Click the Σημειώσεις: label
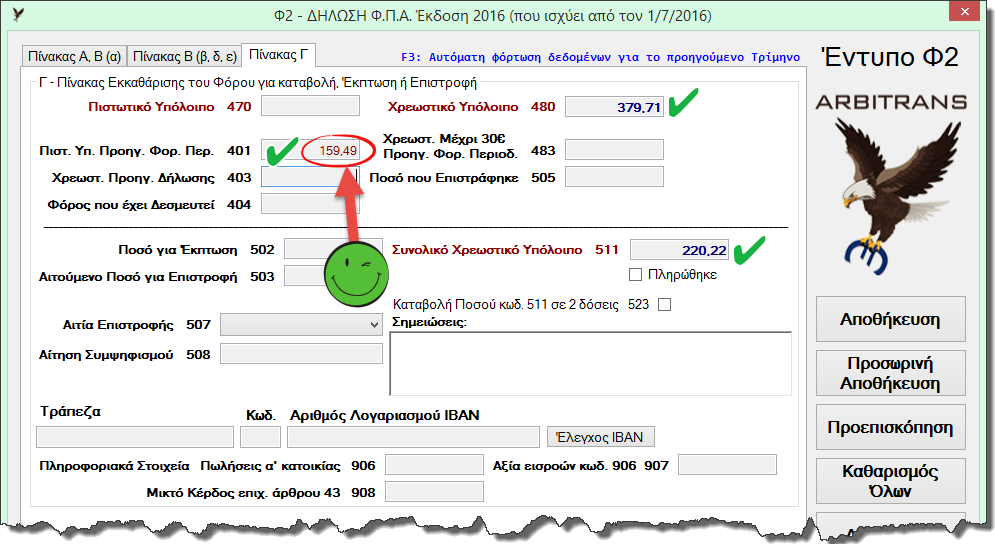Screen dimensions: 995x544 point(430,322)
